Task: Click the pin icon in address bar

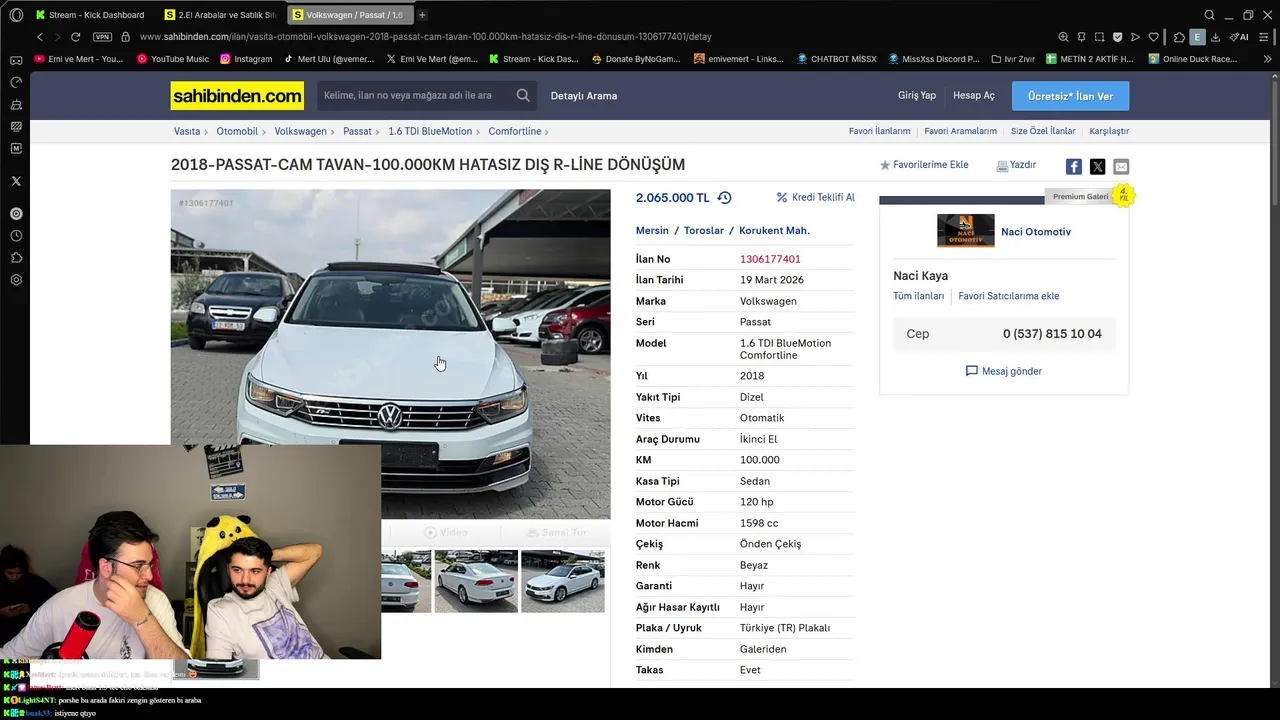Action: [1081, 37]
